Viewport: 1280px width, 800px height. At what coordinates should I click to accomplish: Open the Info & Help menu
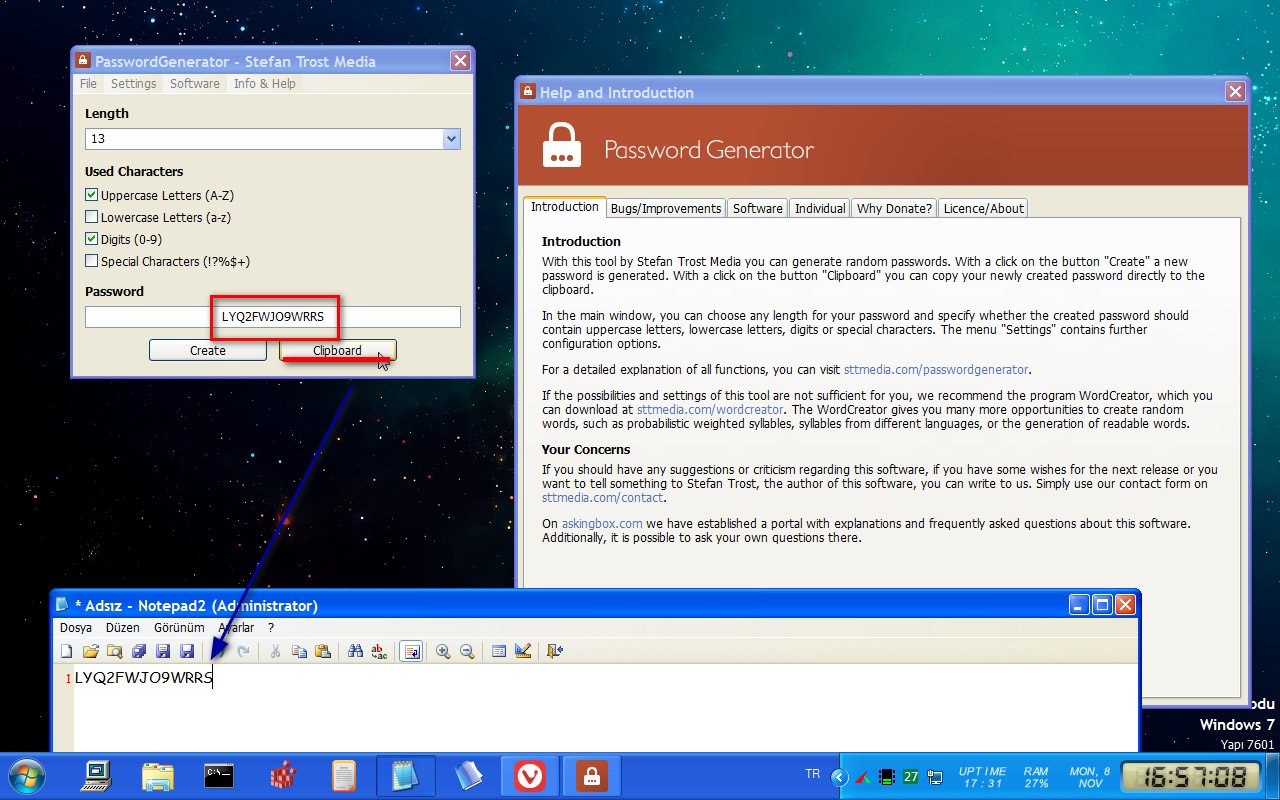[x=265, y=84]
